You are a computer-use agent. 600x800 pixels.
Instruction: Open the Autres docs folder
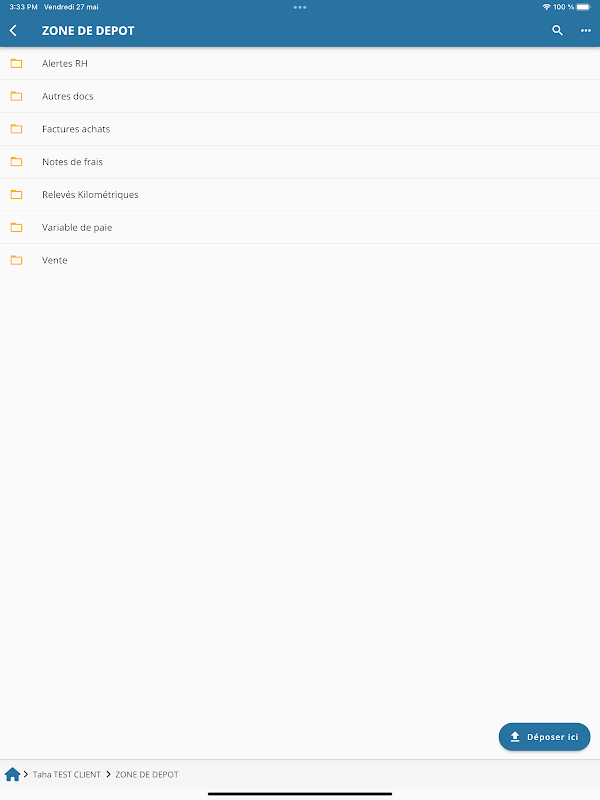[x=300, y=96]
